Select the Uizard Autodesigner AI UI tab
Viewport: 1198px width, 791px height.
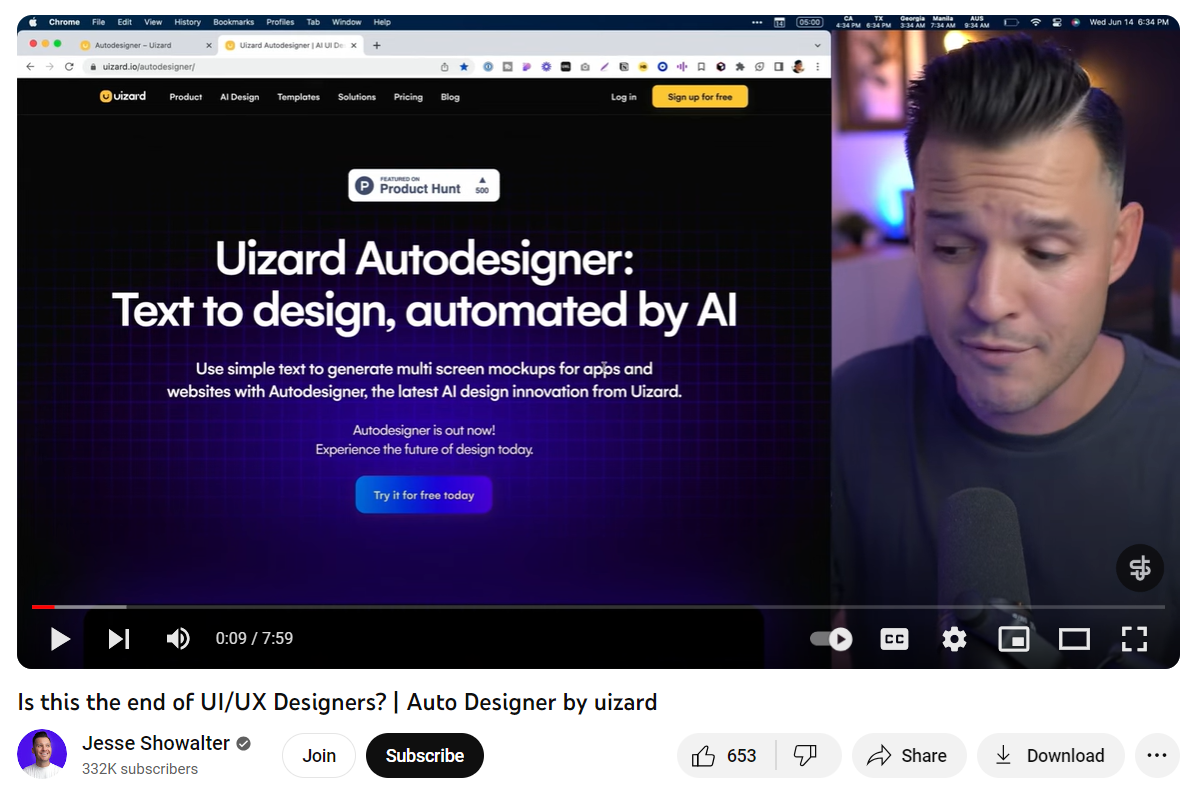tap(292, 45)
